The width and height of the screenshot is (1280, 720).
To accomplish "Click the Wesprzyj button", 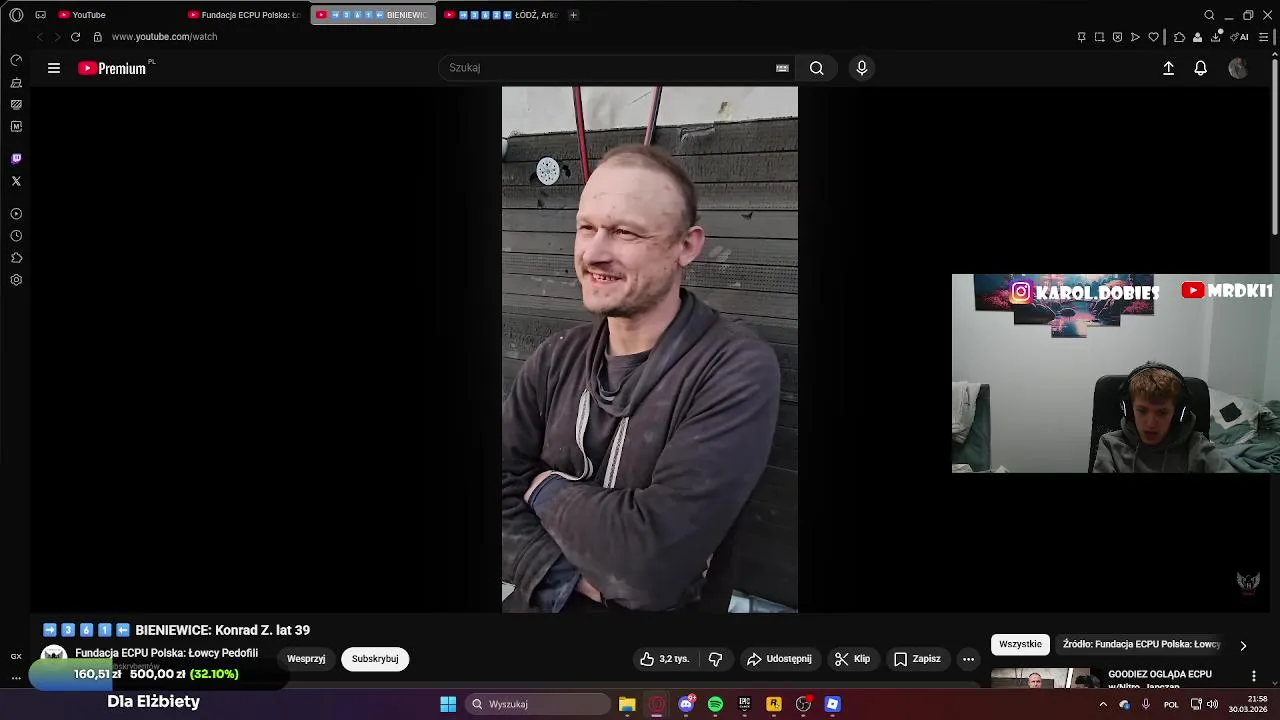I will [x=306, y=659].
